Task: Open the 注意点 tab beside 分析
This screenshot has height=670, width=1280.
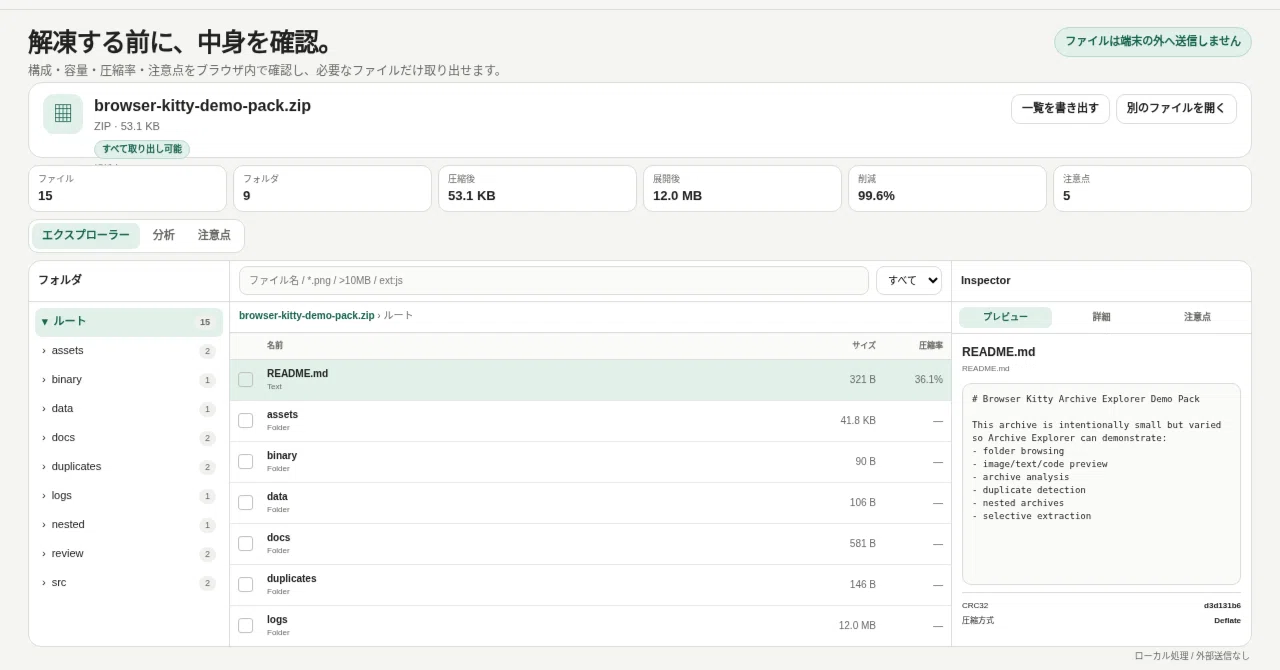Action: tap(214, 236)
